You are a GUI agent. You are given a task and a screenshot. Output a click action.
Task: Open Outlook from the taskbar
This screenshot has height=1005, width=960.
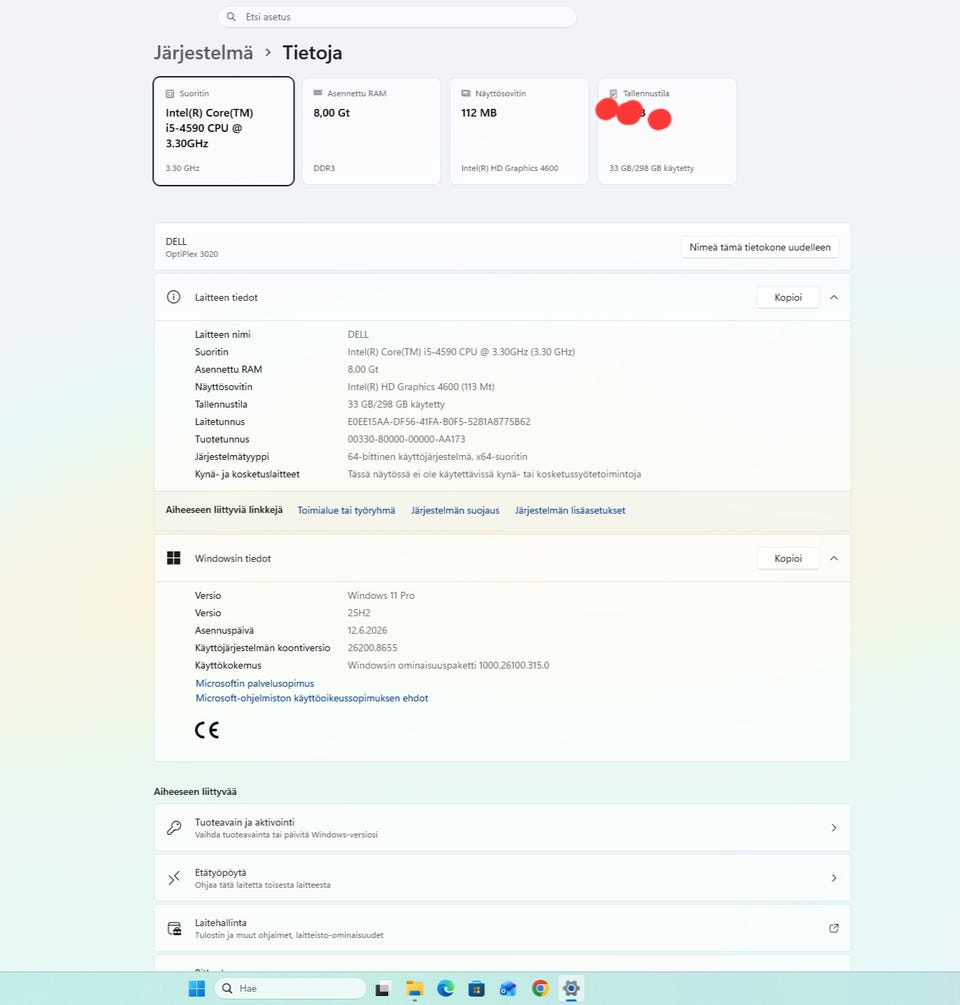pyautogui.click(x=508, y=989)
